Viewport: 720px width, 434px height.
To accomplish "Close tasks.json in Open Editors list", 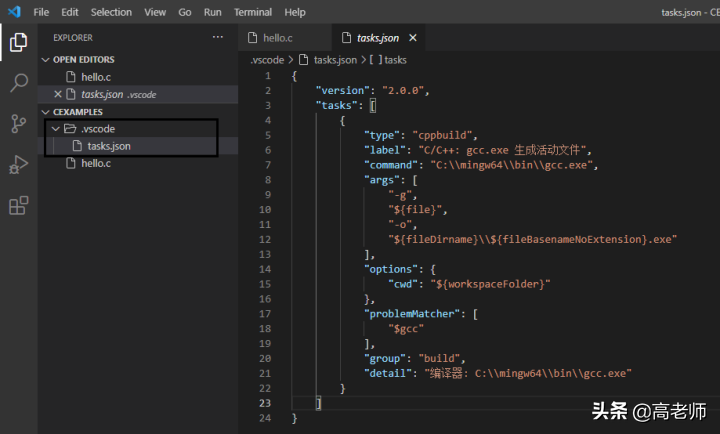I will (x=58, y=94).
